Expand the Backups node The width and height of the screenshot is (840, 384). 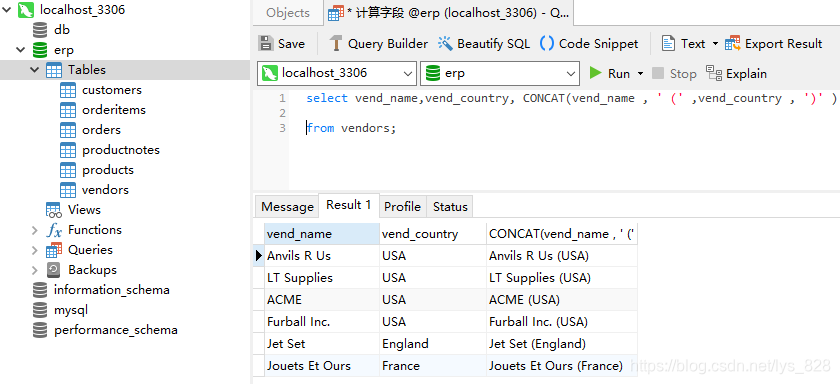[35, 270]
